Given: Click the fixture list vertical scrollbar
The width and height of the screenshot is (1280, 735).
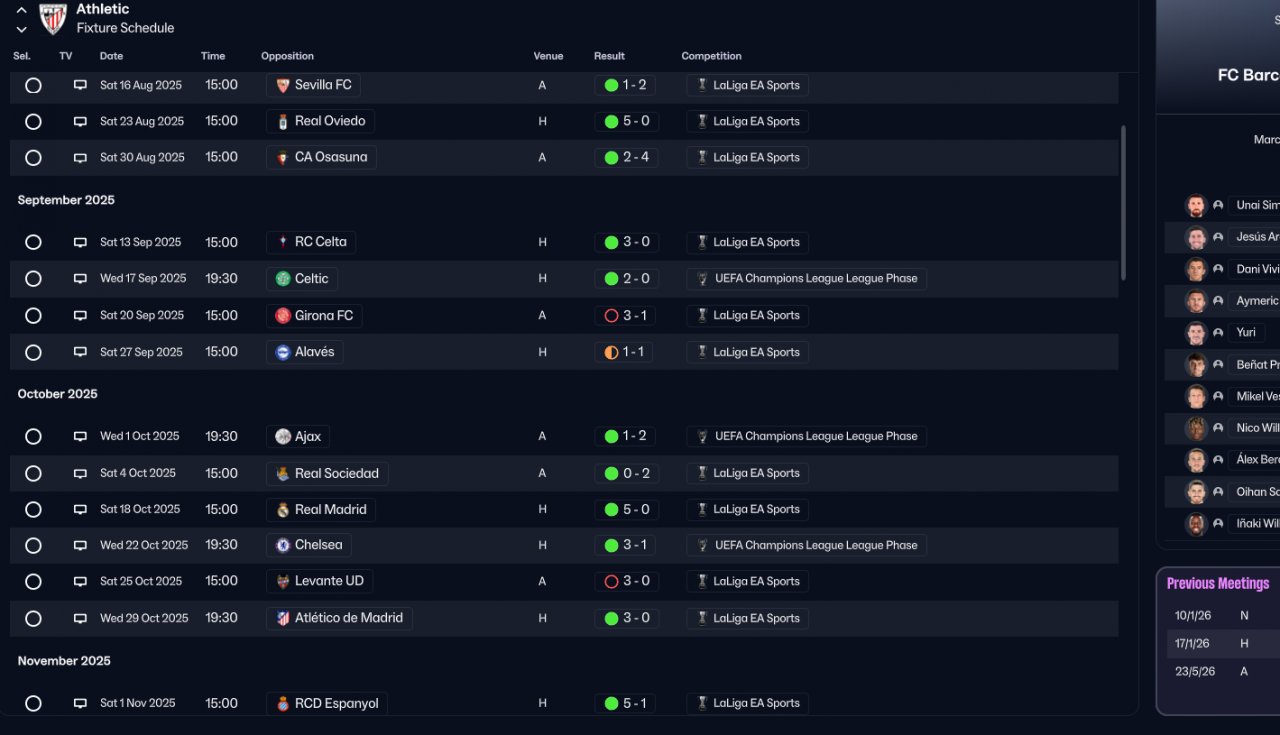Looking at the screenshot, I should (x=1123, y=202).
